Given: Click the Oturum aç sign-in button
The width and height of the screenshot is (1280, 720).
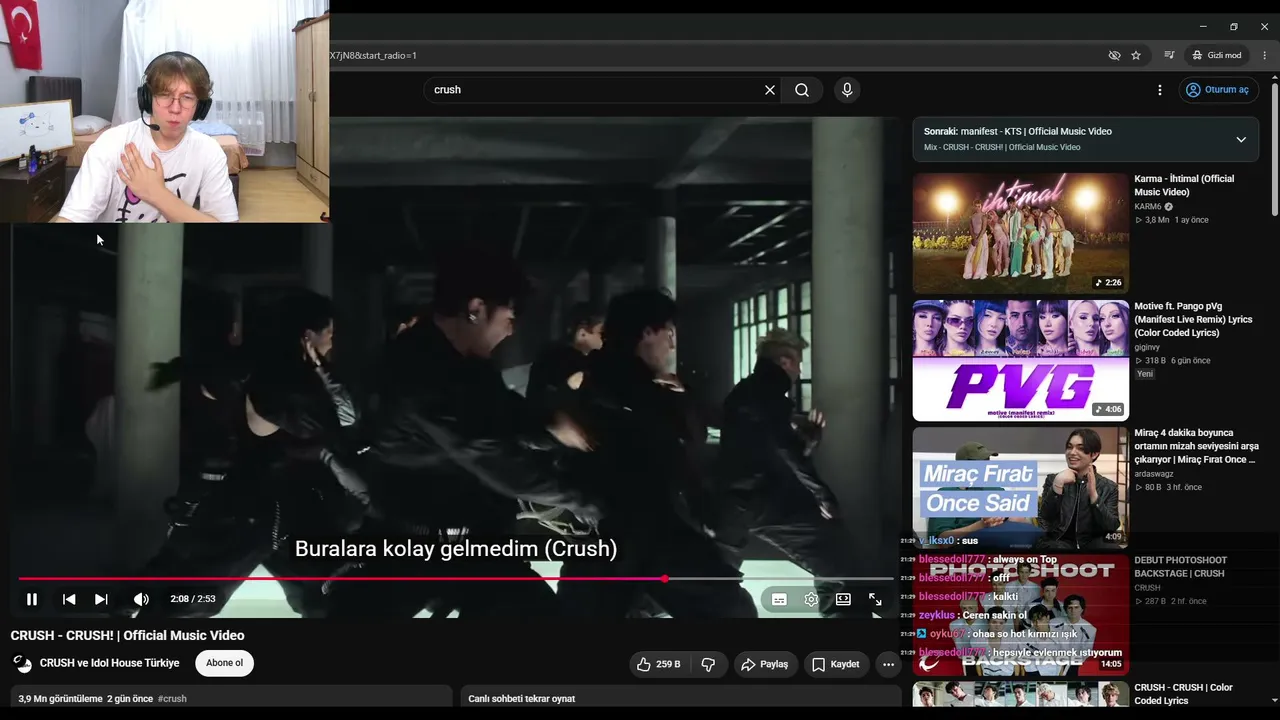Looking at the screenshot, I should (1218, 90).
